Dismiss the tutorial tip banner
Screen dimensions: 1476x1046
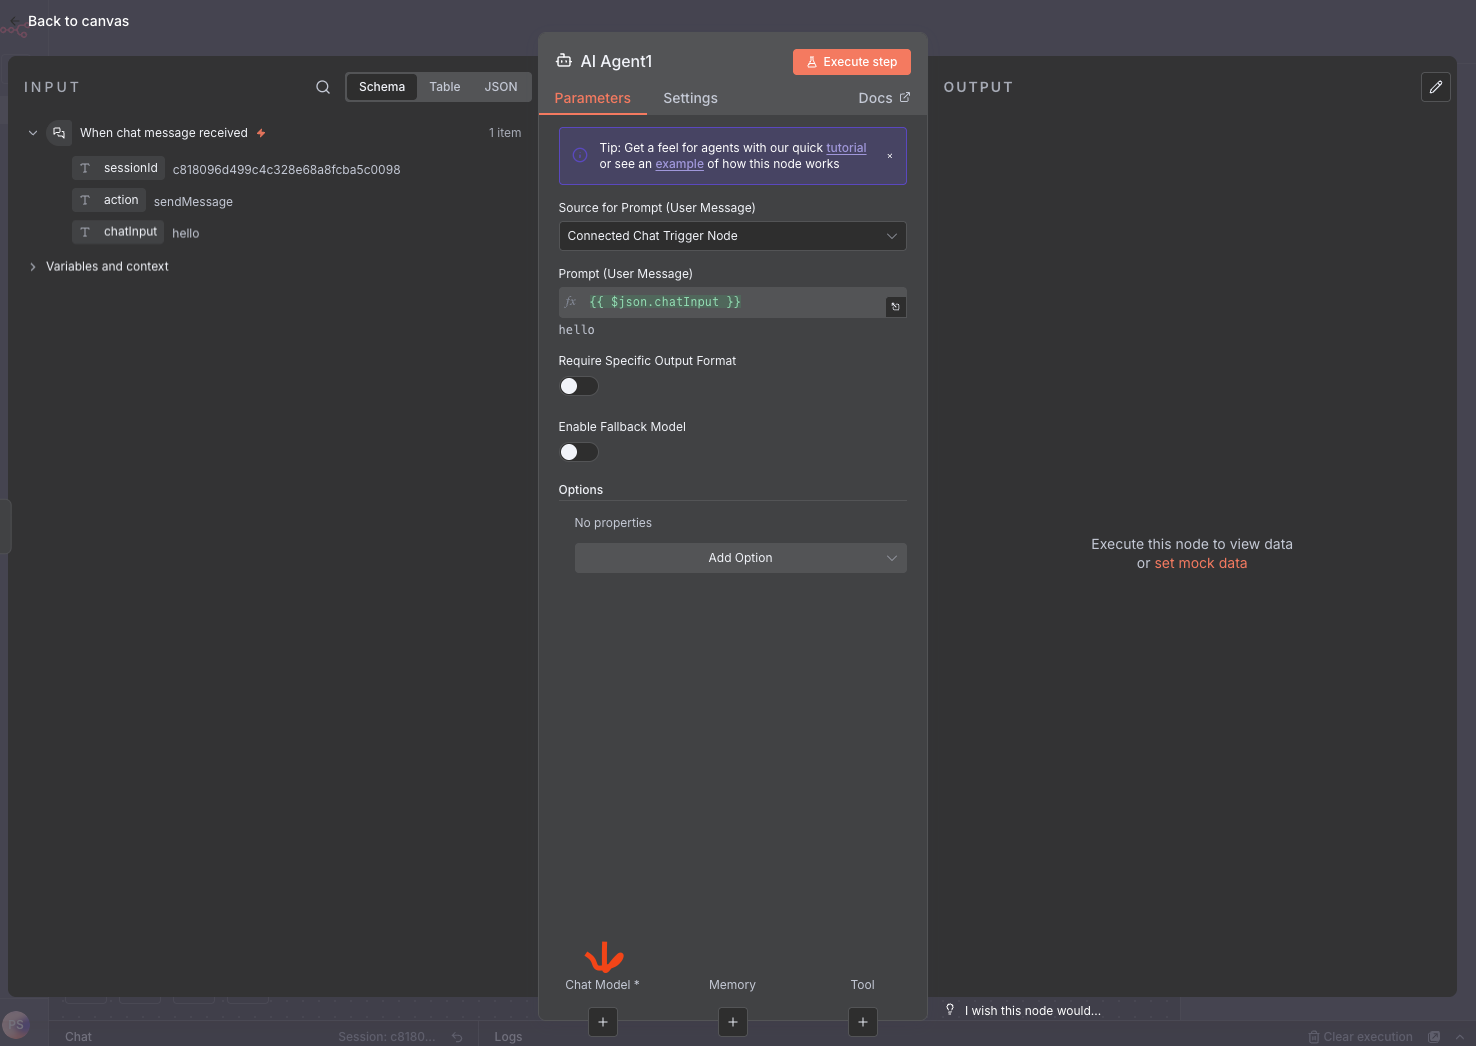click(890, 156)
